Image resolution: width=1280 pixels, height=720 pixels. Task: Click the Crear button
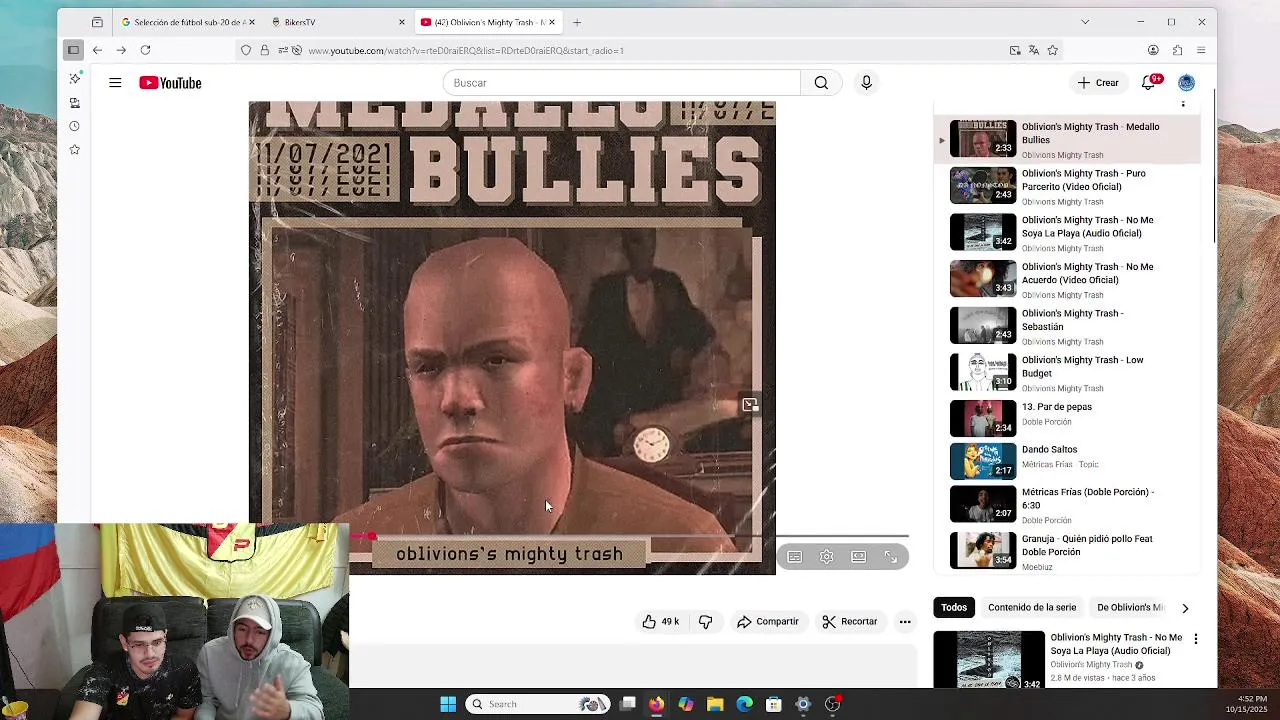[1098, 83]
